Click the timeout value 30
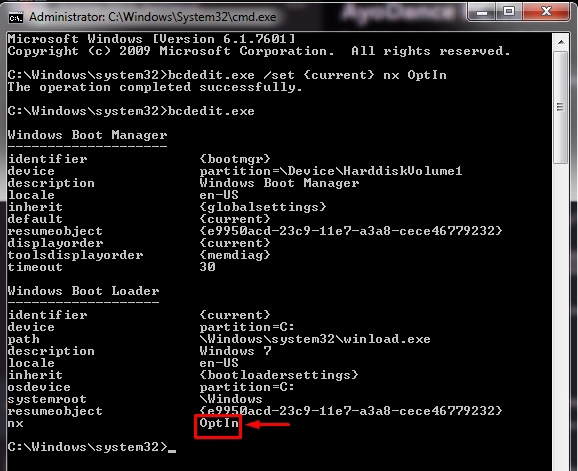 (207, 266)
